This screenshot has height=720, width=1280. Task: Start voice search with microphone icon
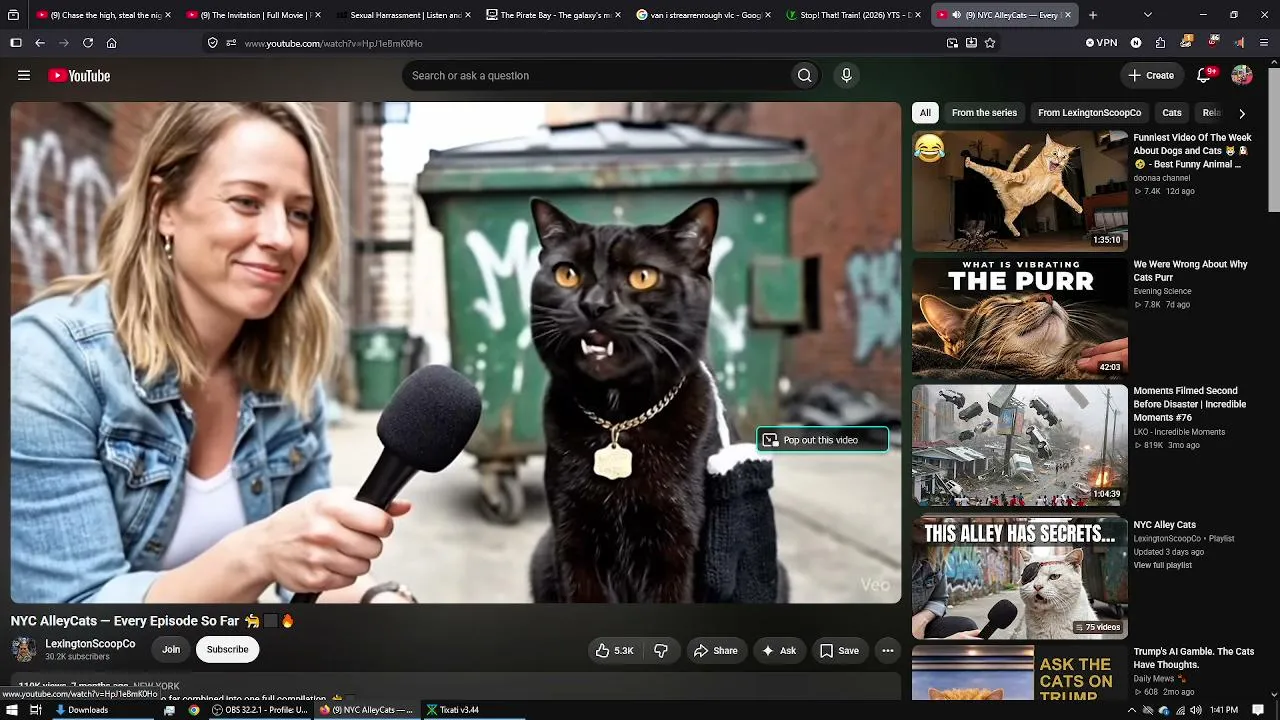[846, 76]
